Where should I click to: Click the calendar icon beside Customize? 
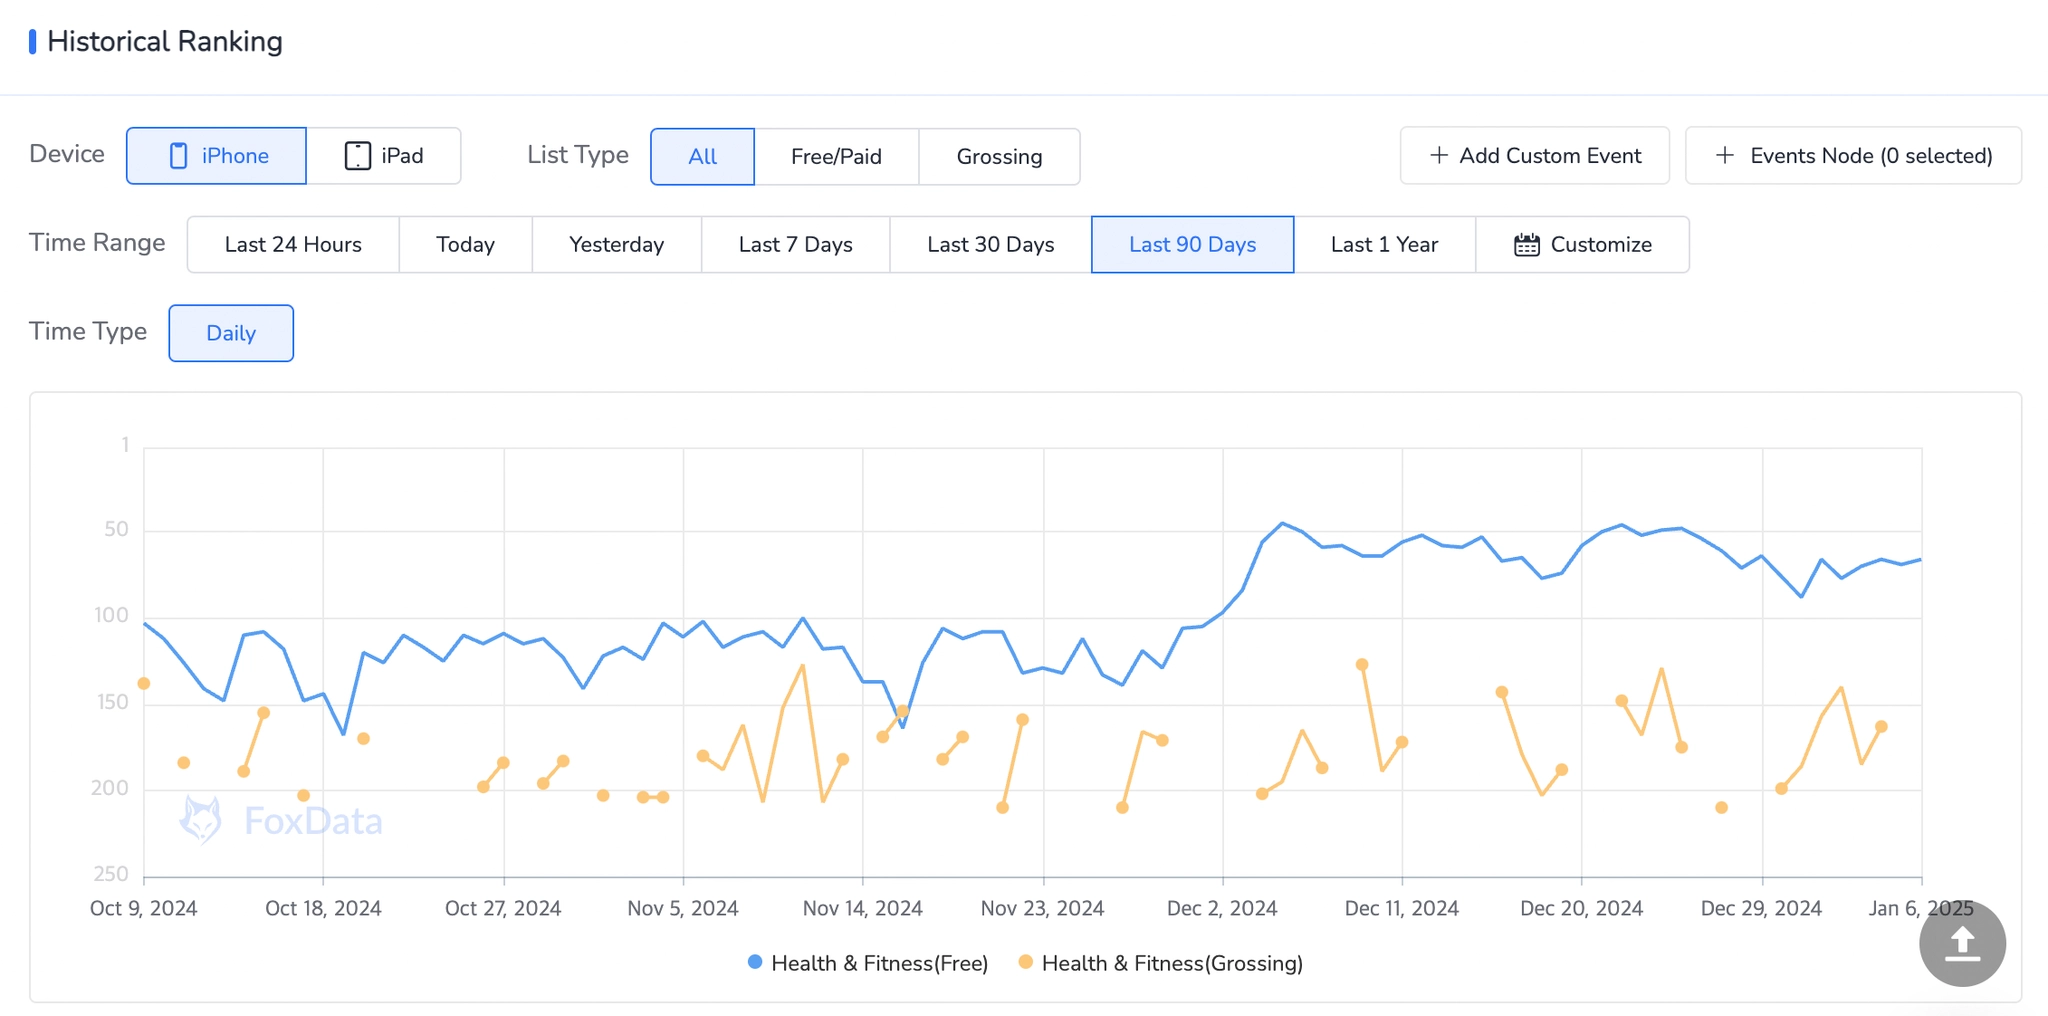coord(1526,245)
